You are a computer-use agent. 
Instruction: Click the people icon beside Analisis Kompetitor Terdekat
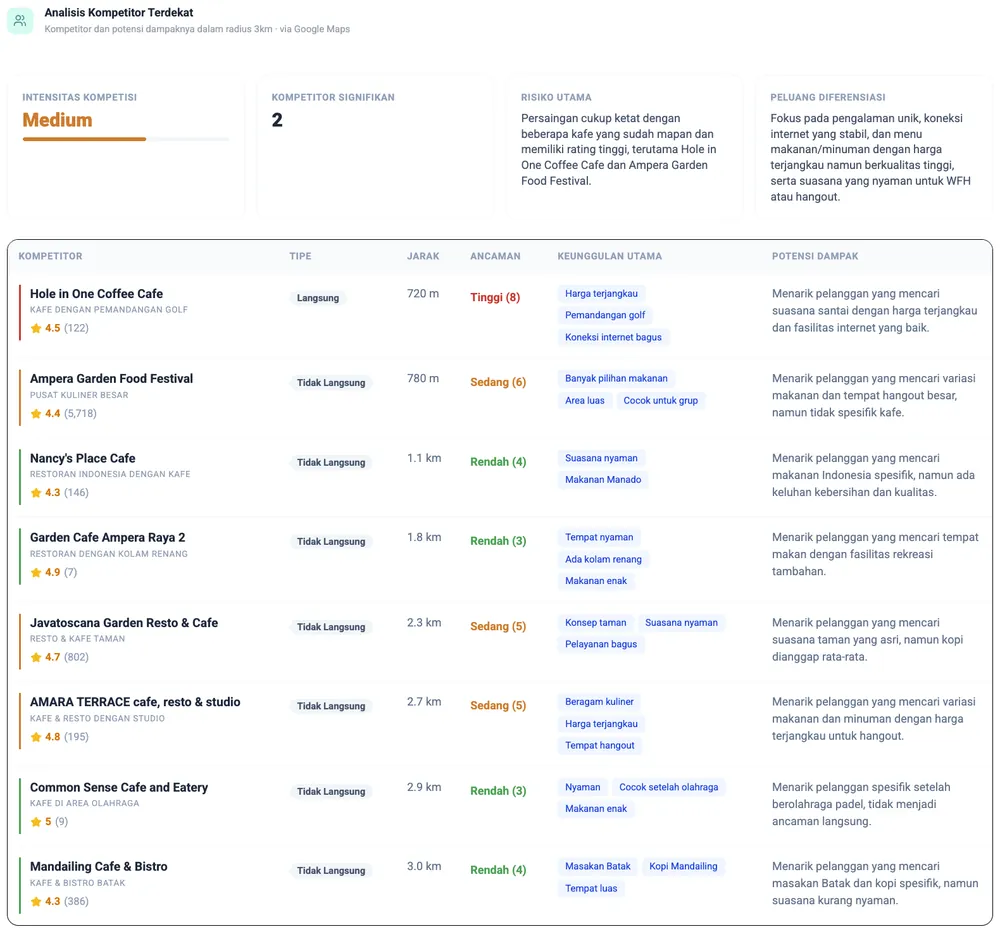pyautogui.click(x=20, y=20)
